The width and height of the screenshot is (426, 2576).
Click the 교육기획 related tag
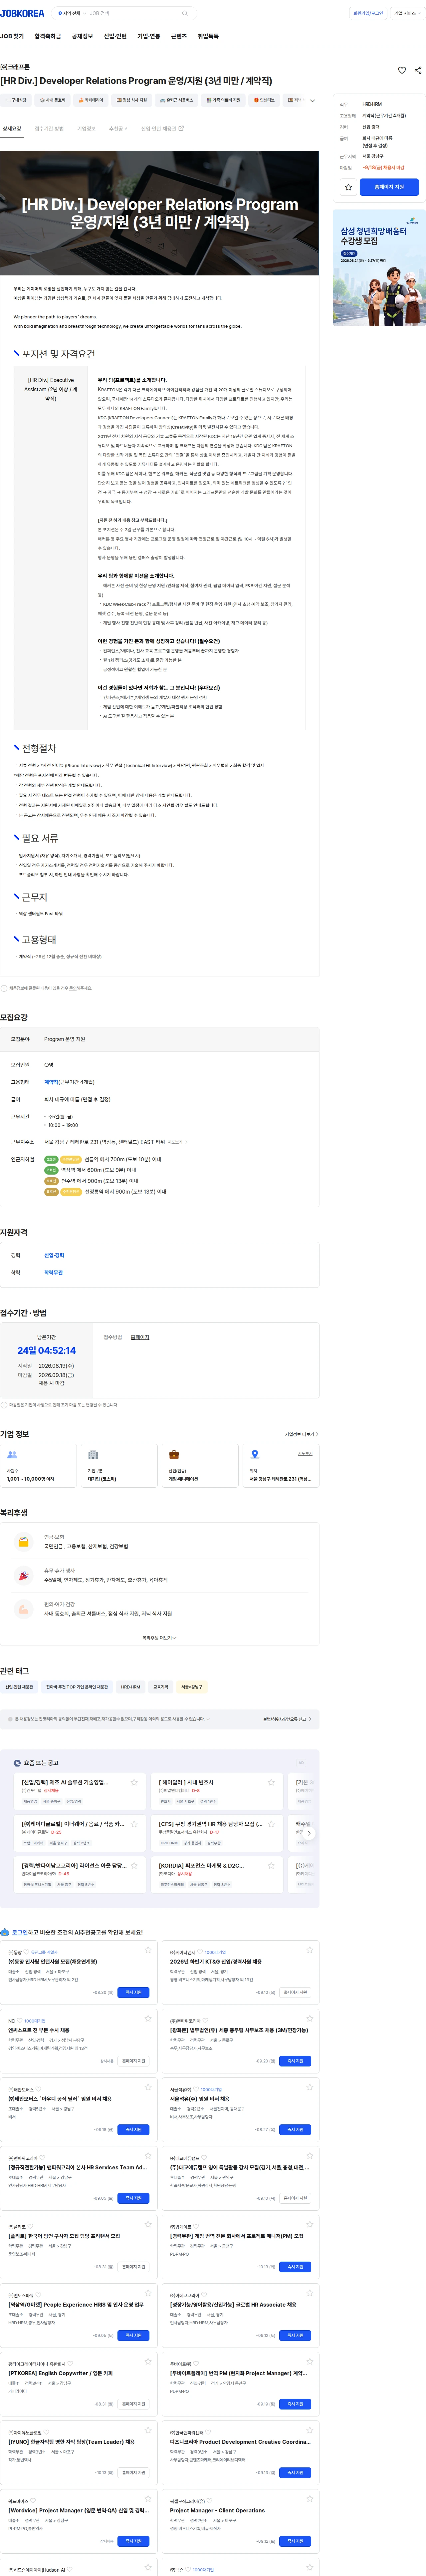tap(161, 1687)
